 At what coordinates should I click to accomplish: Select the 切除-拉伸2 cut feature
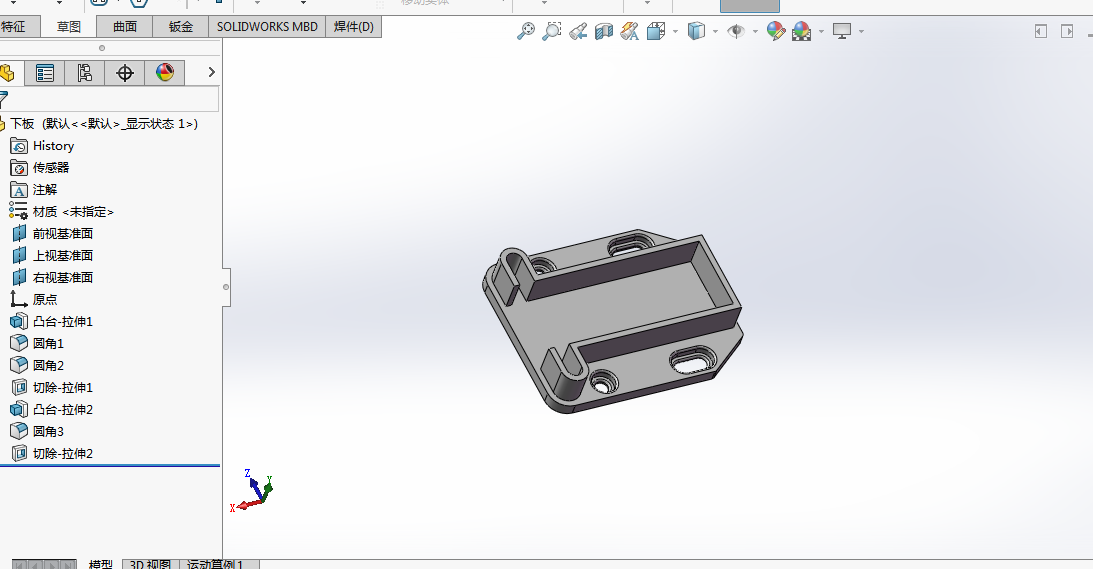(63, 453)
